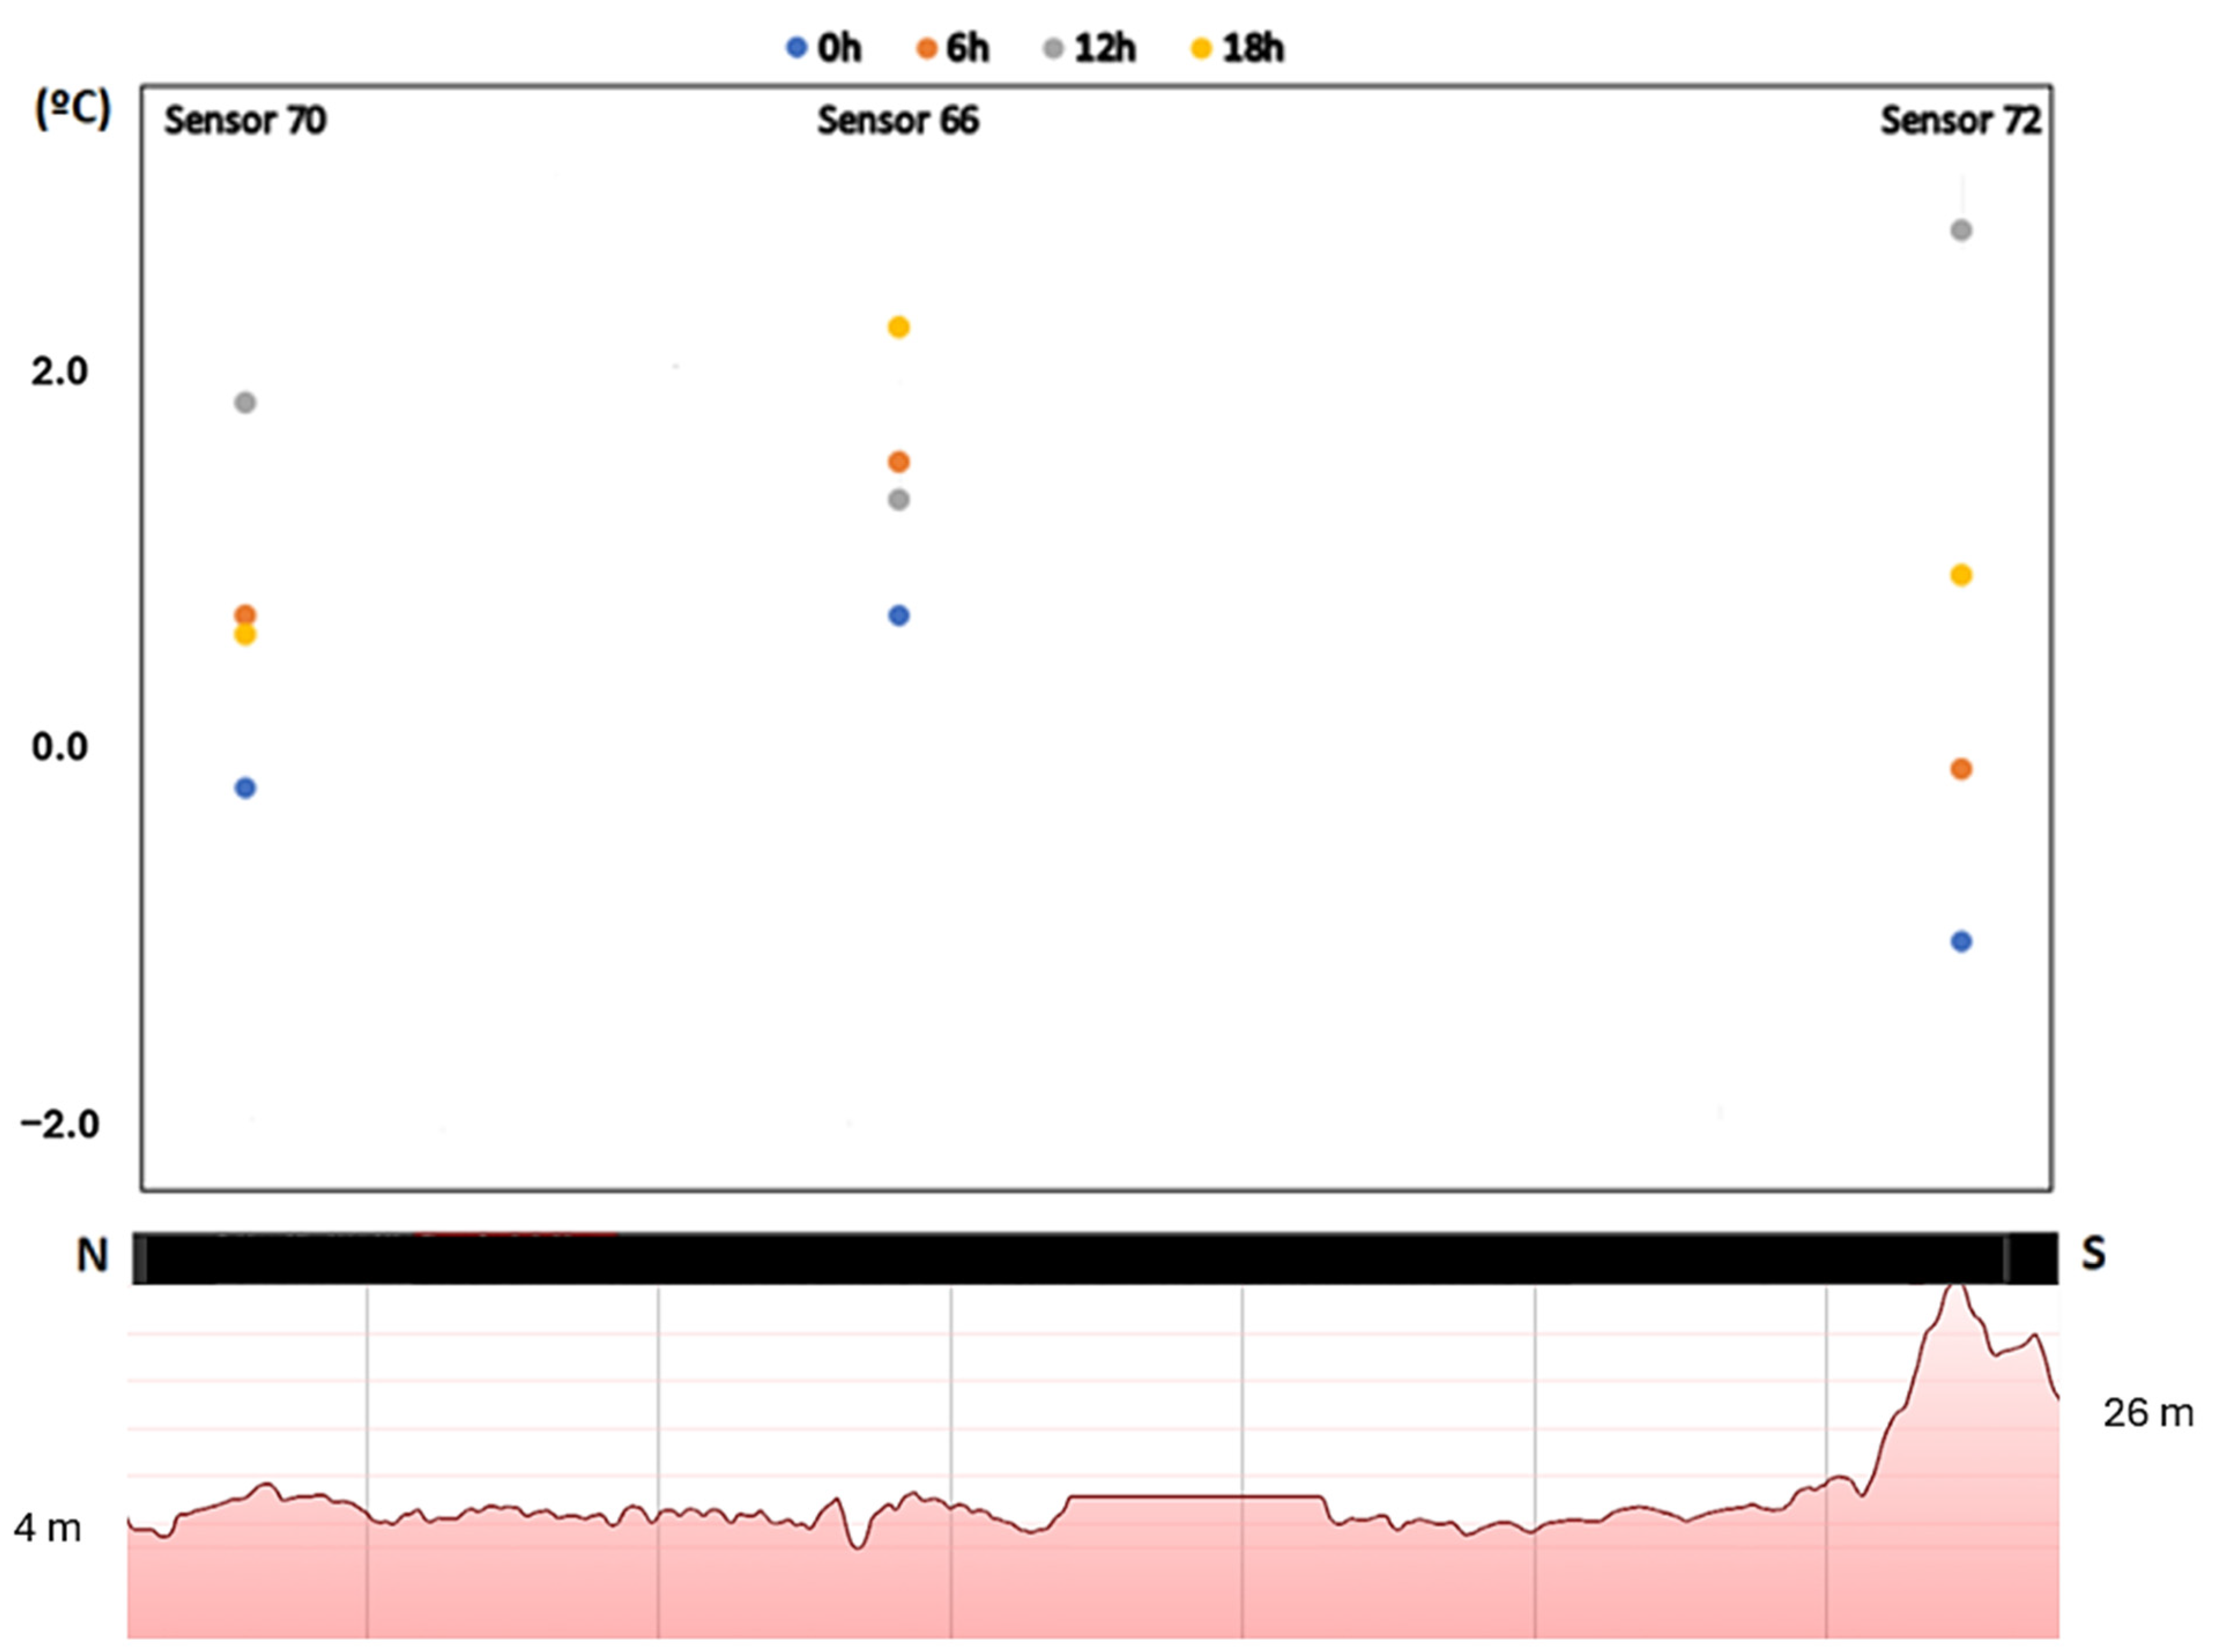Click the 26 m elevation label

(2147, 1413)
